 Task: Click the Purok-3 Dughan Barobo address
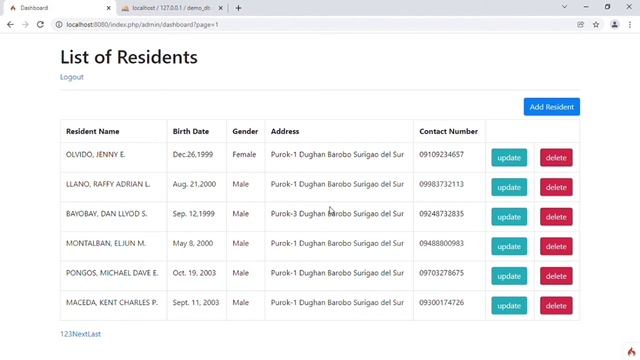[x=337, y=213]
